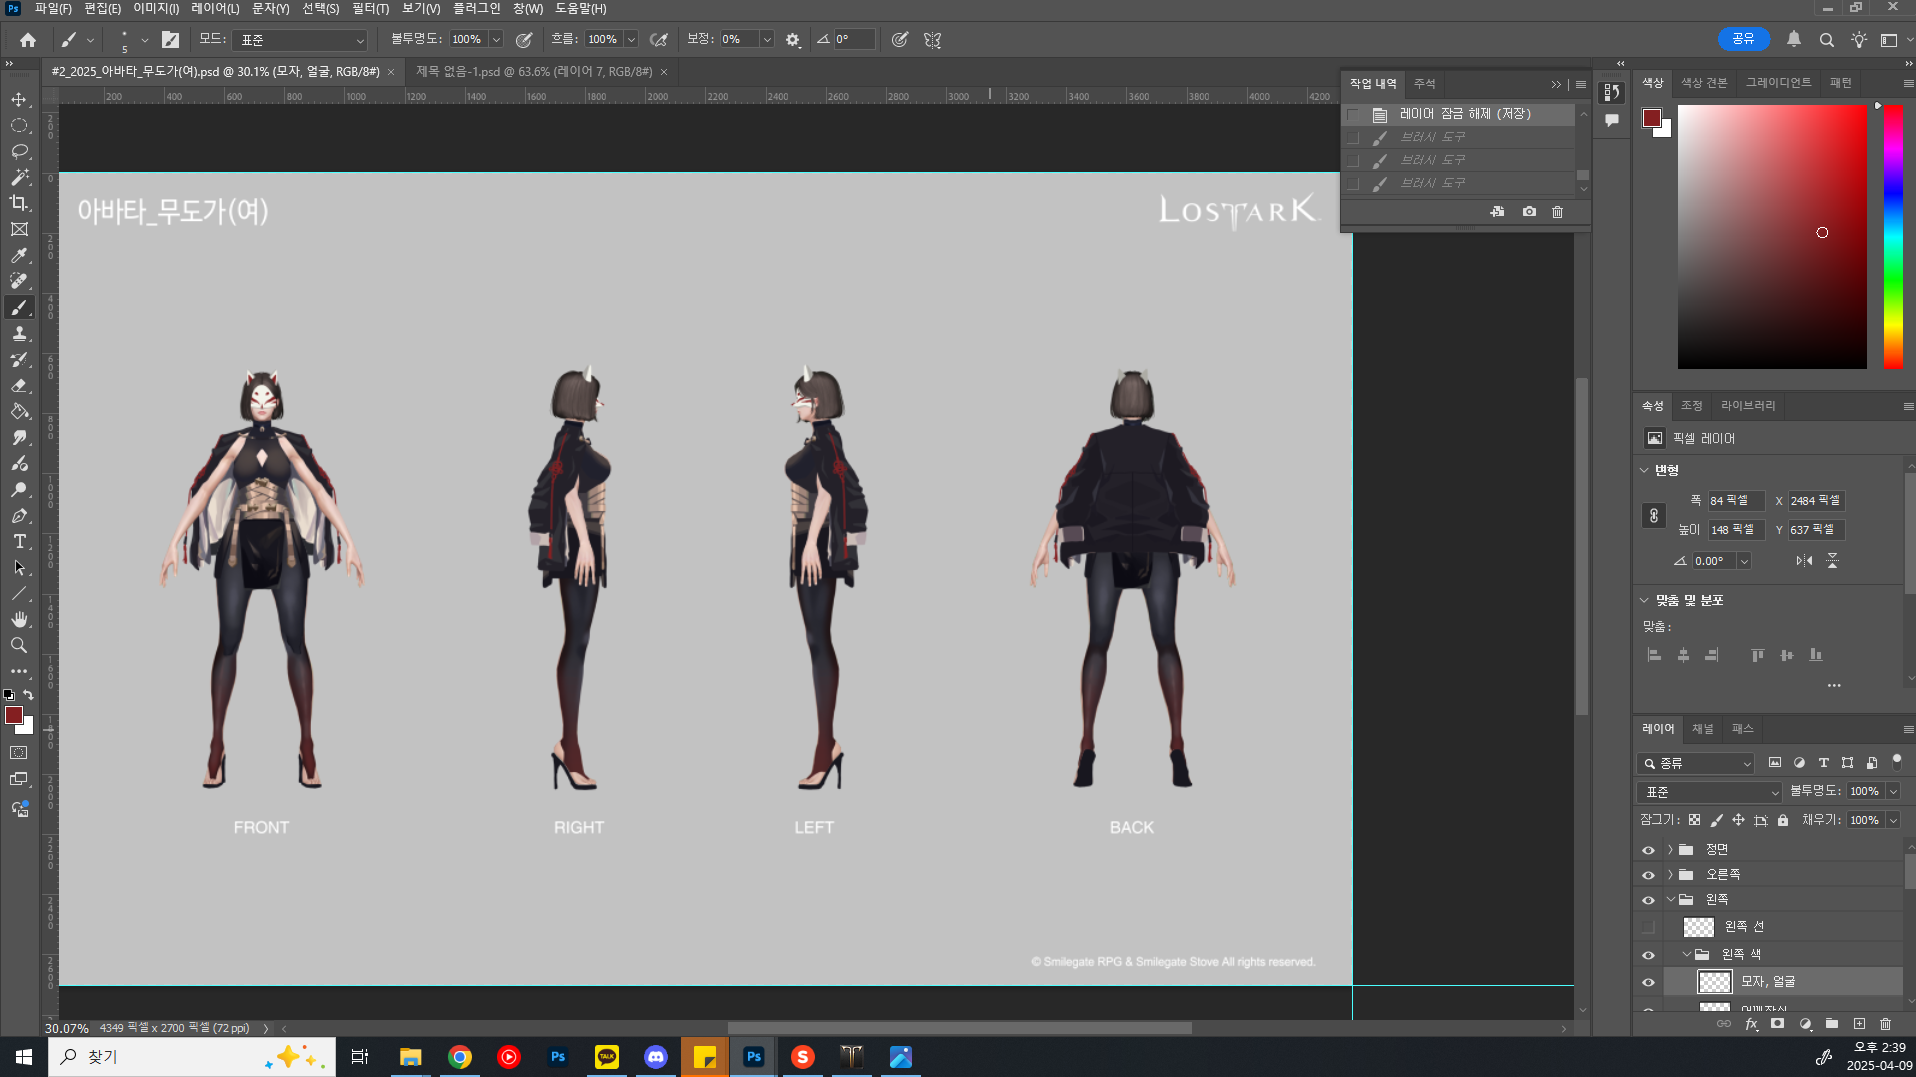This screenshot has width=1916, height=1077.
Task: Select the Spot Healing Brush tool
Action: pyautogui.click(x=19, y=282)
